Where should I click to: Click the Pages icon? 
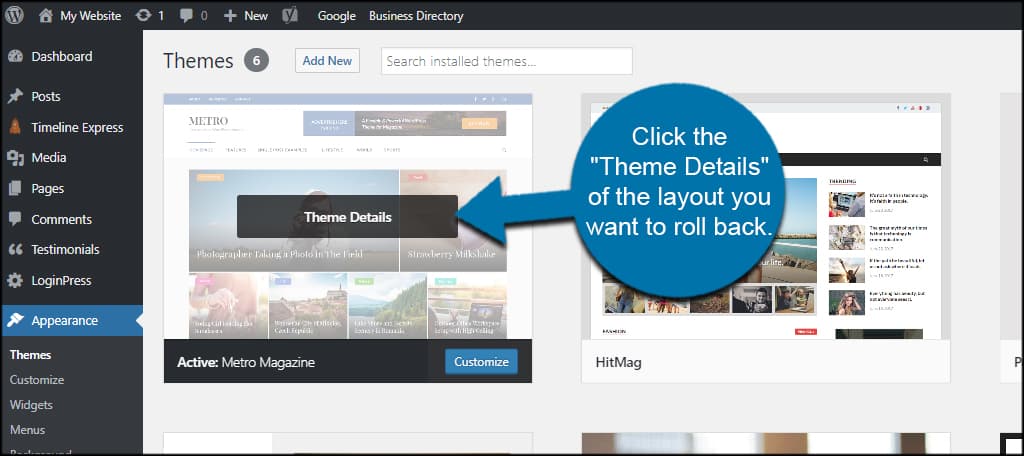15,189
